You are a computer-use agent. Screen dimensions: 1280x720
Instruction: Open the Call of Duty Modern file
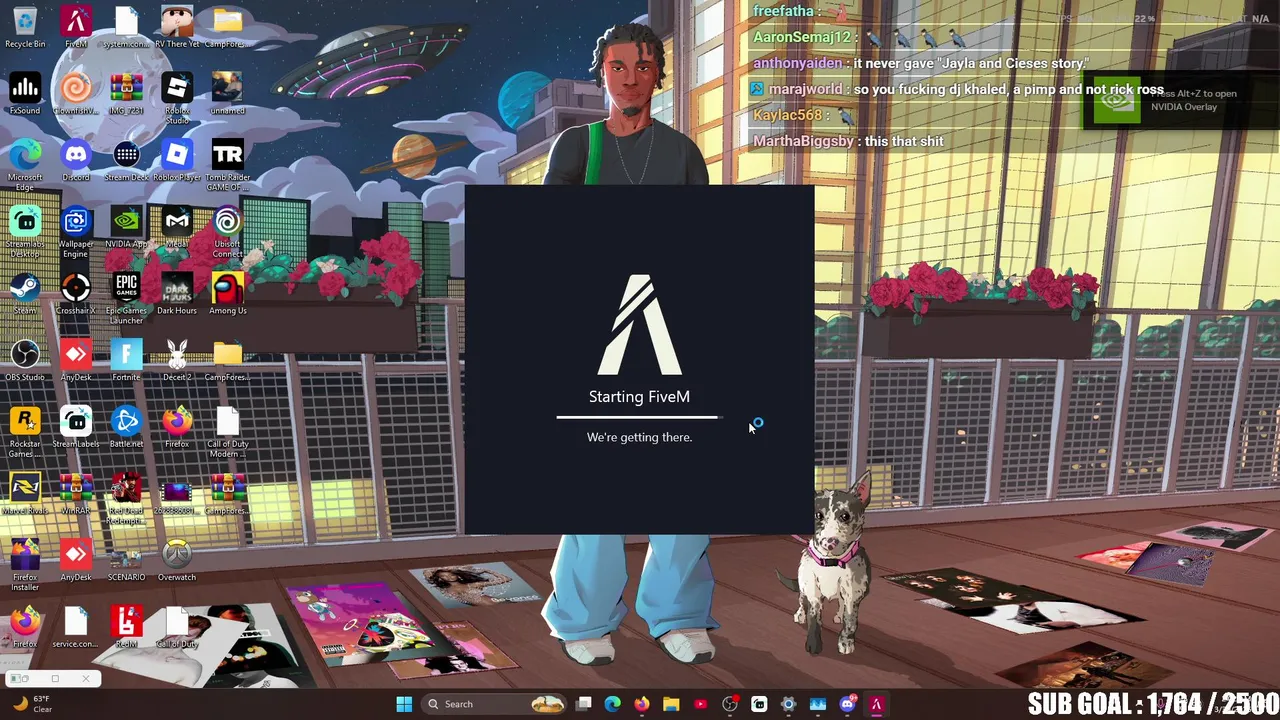228,432
